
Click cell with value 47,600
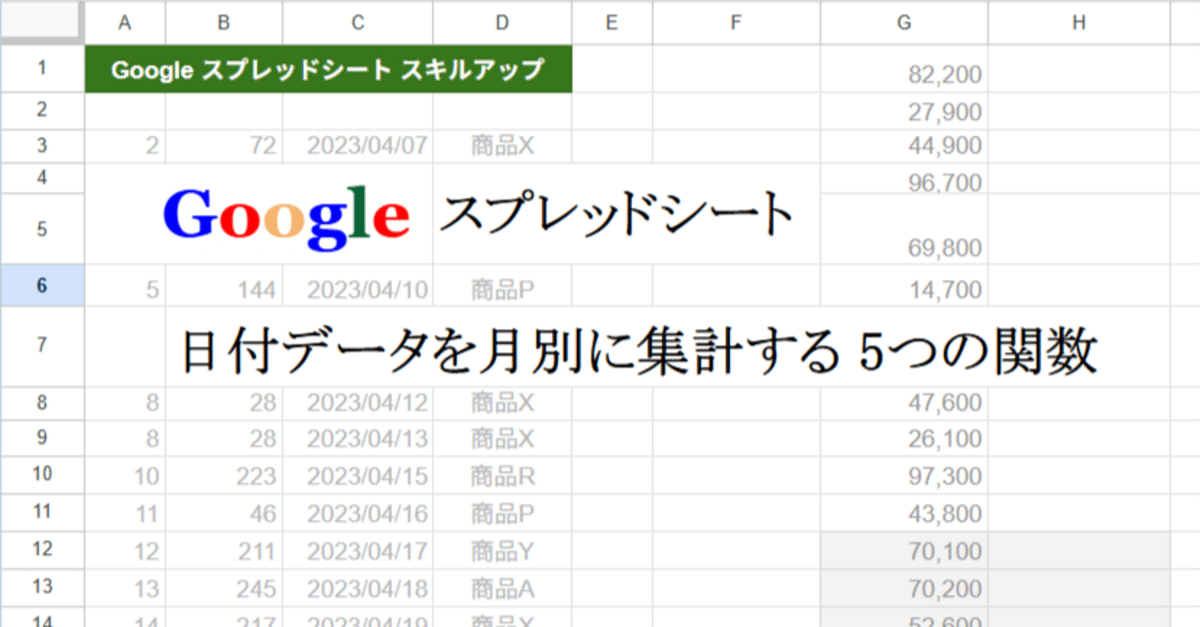tap(904, 403)
